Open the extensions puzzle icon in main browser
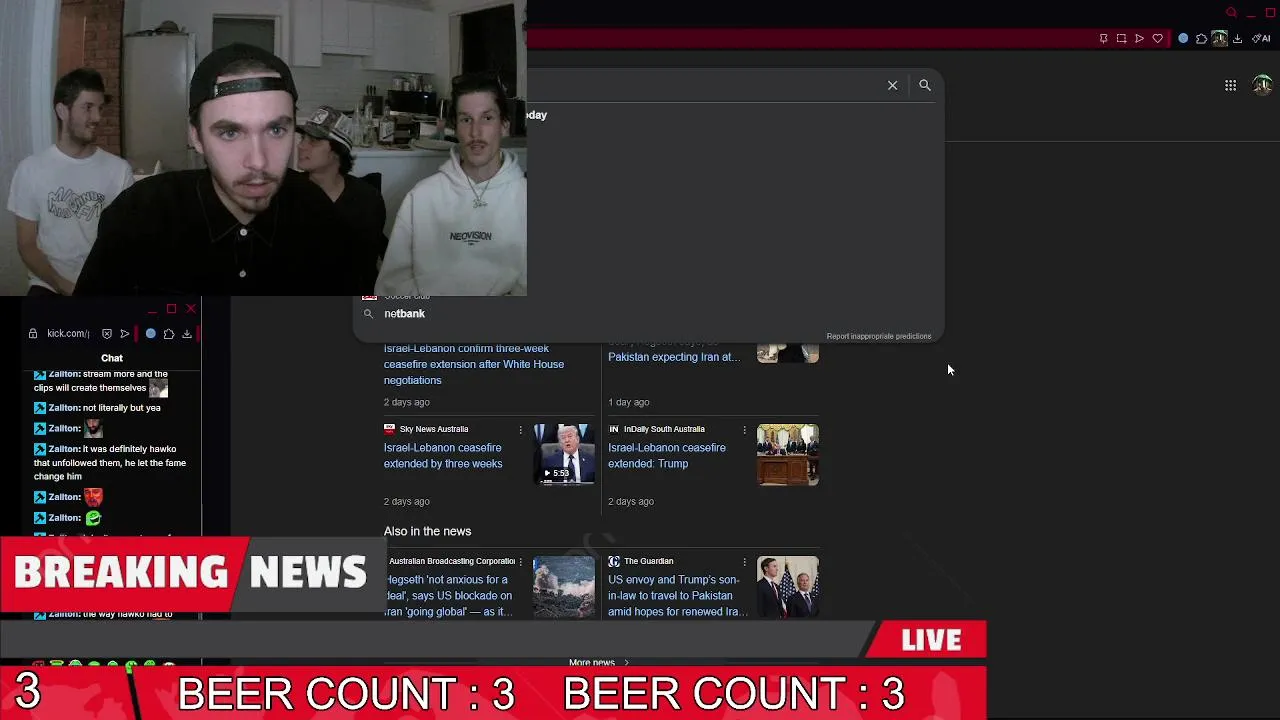Image resolution: width=1280 pixels, height=720 pixels. pos(1201,39)
